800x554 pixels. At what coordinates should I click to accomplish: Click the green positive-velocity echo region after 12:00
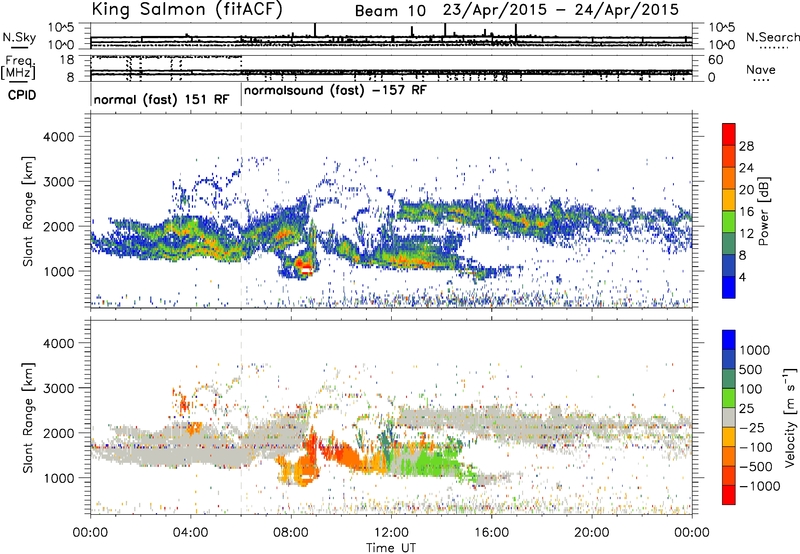pyautogui.click(x=431, y=462)
